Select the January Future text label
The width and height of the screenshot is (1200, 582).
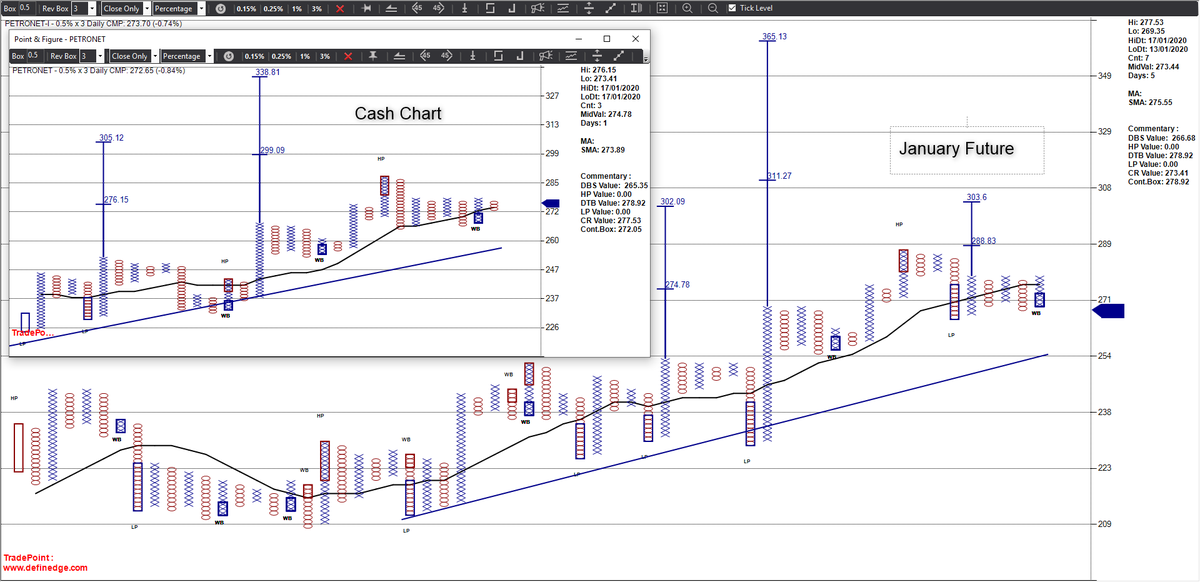click(x=956, y=149)
